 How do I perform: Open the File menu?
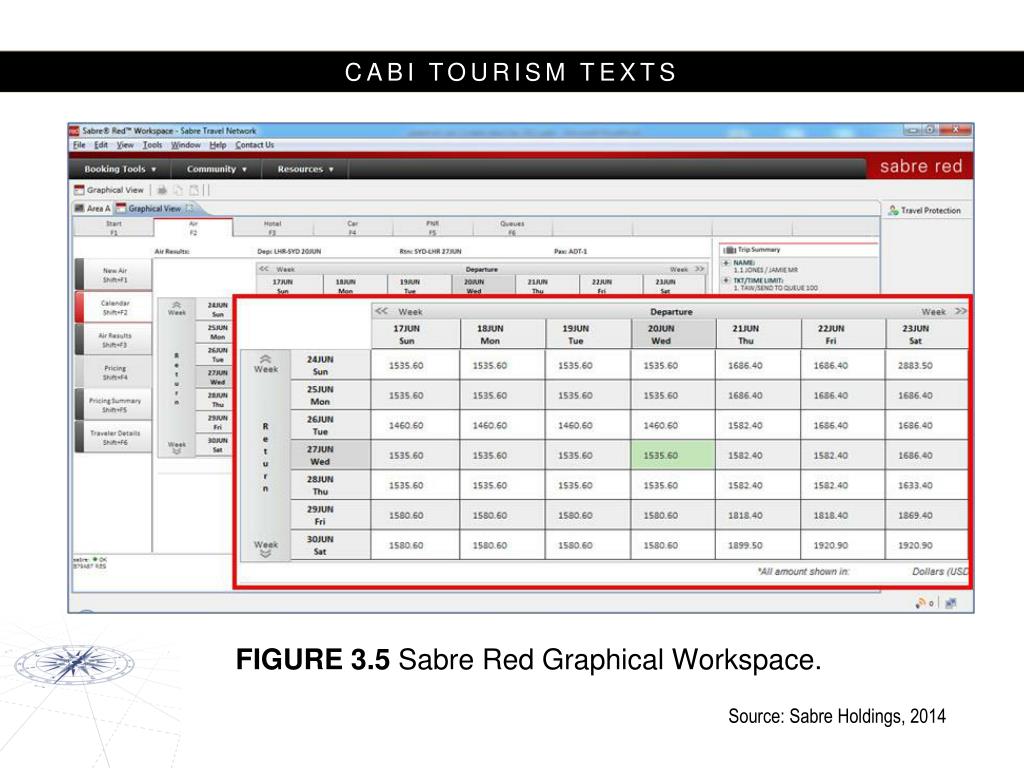click(x=79, y=145)
